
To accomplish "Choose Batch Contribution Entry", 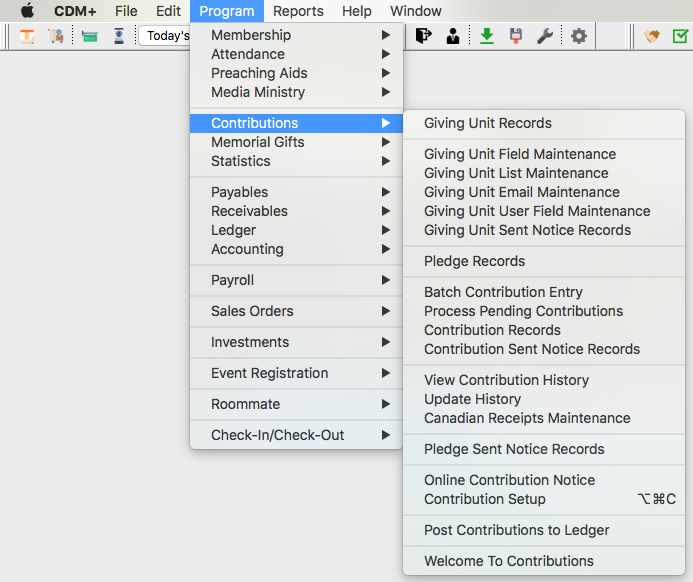I will pos(503,292).
